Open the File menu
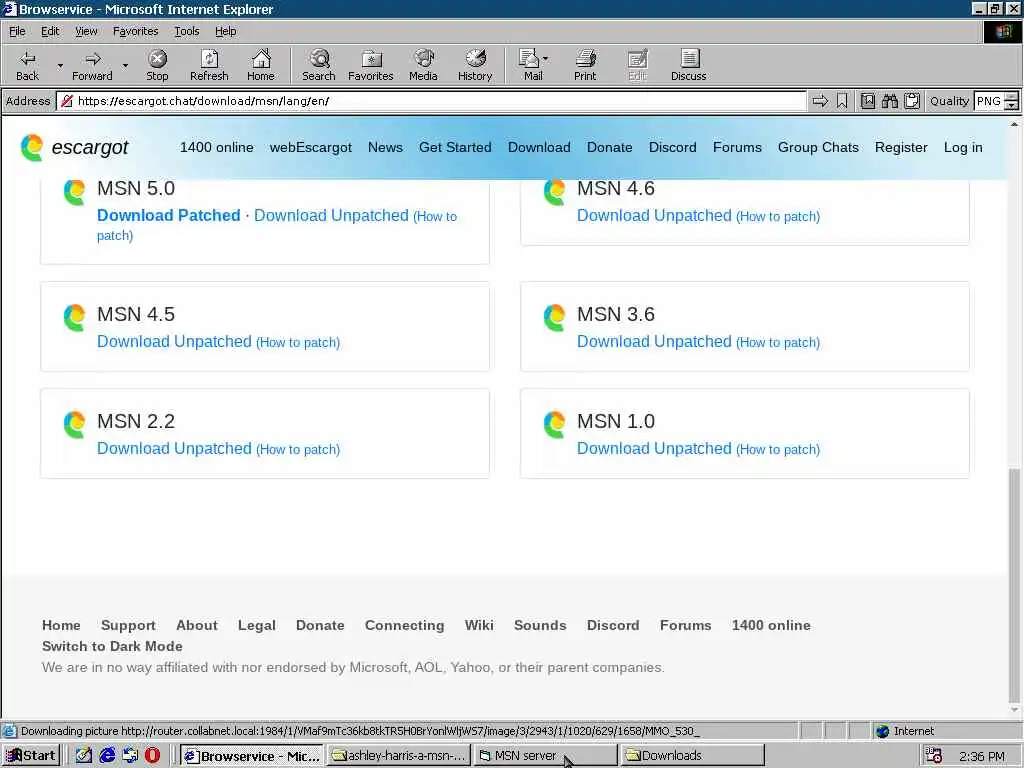Viewport: 1024px width, 768px height. pyautogui.click(x=17, y=31)
